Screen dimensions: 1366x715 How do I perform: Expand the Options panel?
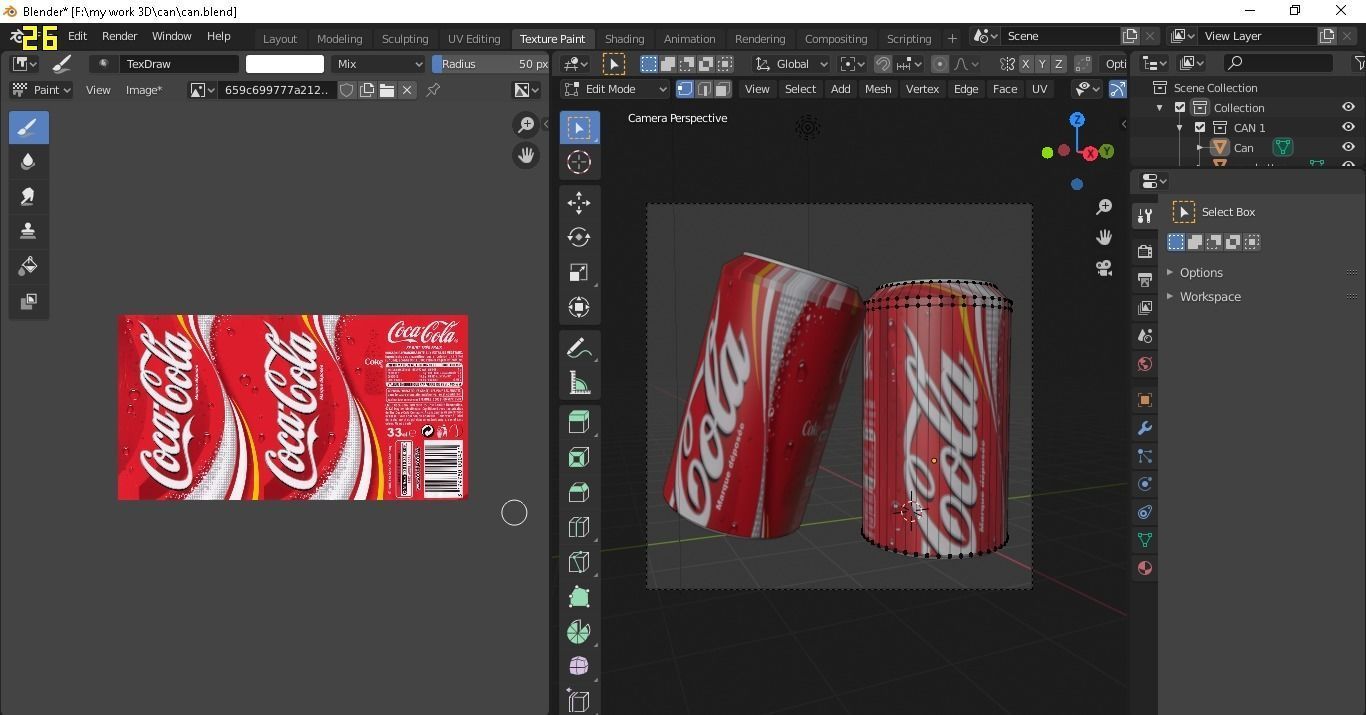1201,272
